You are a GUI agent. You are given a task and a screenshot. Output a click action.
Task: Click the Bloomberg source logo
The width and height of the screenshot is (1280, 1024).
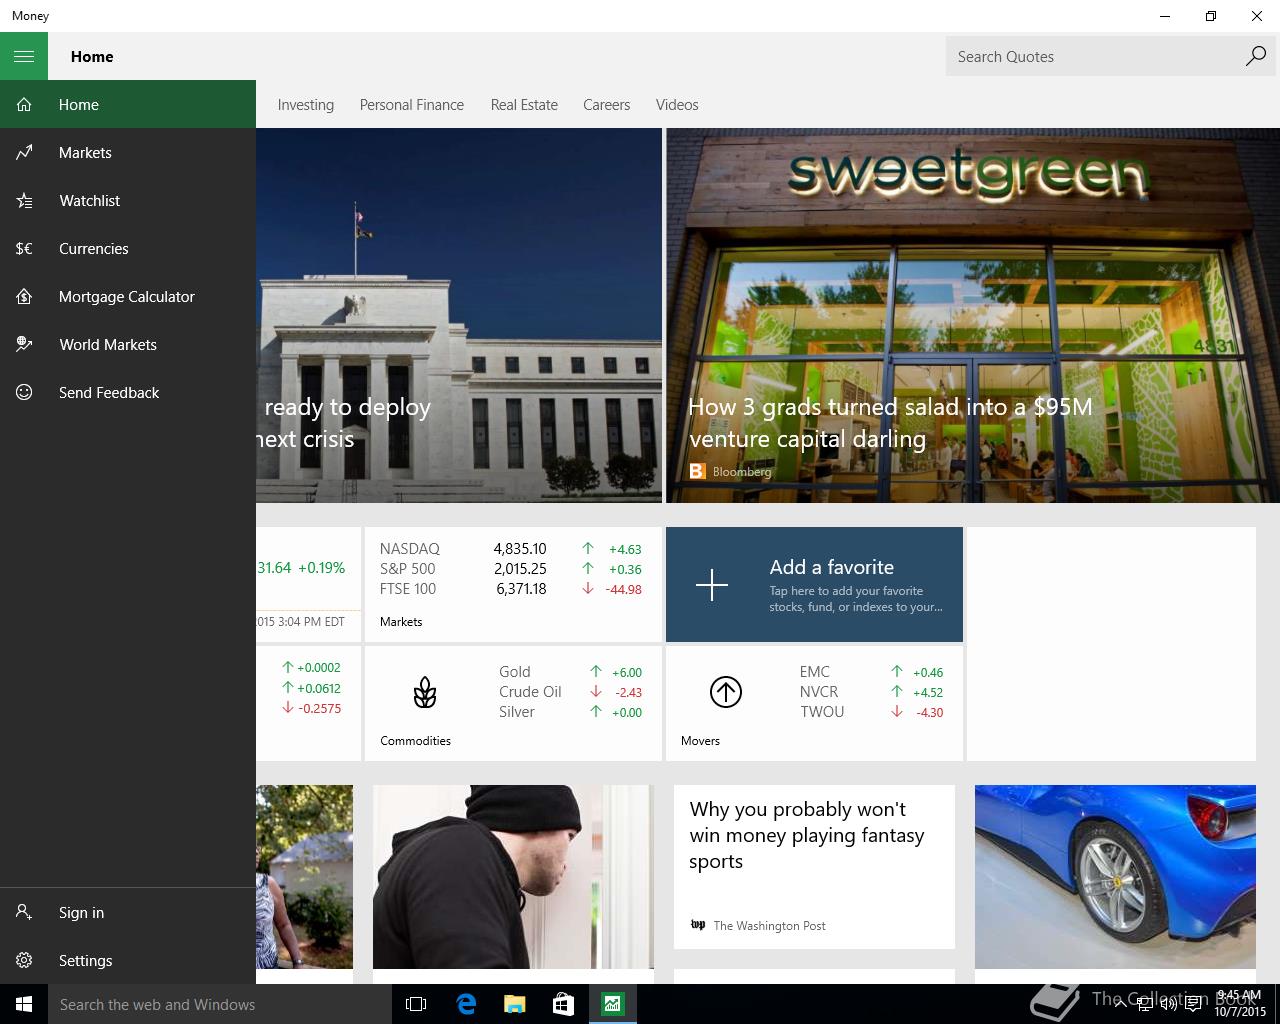click(698, 471)
